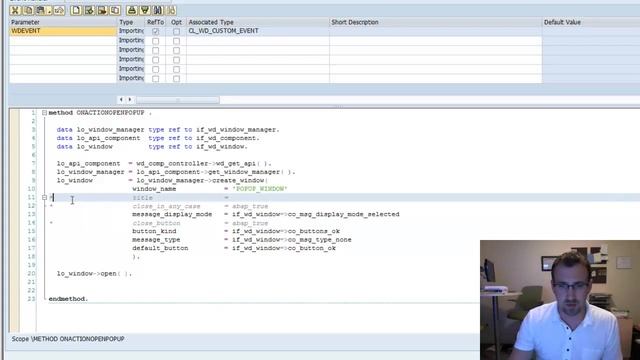Click the Find binoculars toolbar icon
The image size is (640, 360).
[158, 10]
